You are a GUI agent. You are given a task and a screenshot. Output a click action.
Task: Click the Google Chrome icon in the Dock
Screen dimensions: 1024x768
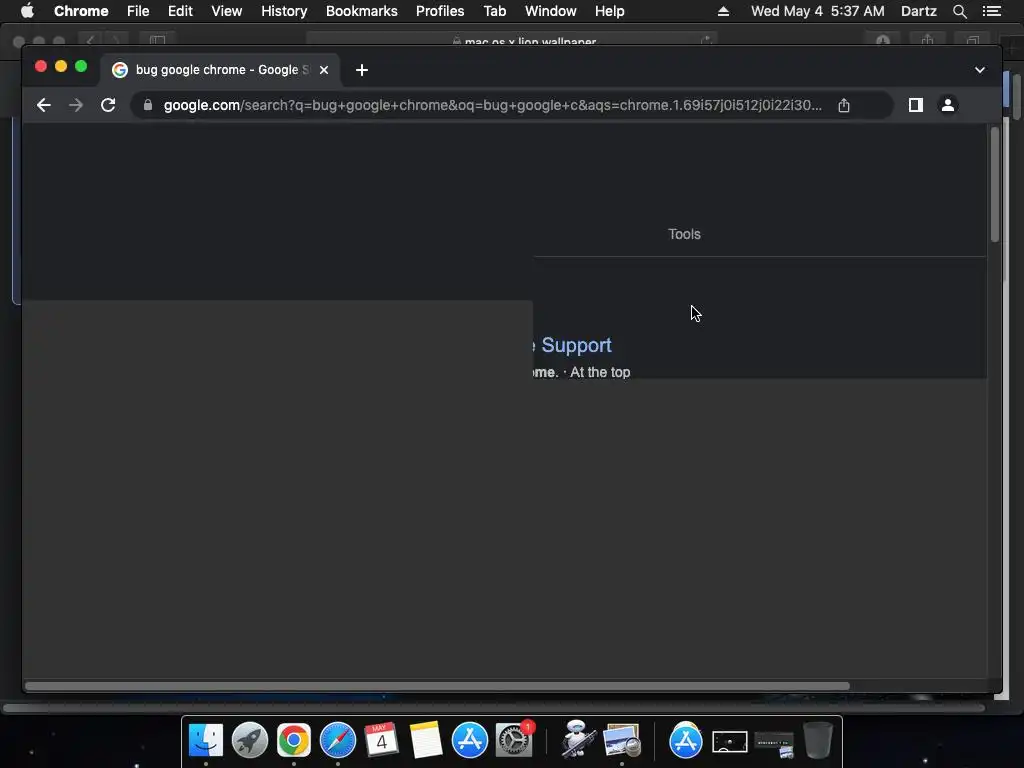coord(294,740)
